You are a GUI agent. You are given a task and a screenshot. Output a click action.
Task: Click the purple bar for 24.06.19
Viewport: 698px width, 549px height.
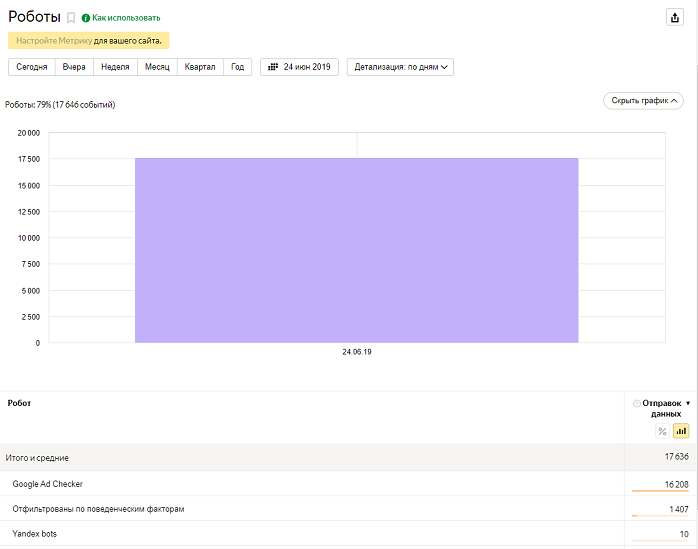[356, 250]
